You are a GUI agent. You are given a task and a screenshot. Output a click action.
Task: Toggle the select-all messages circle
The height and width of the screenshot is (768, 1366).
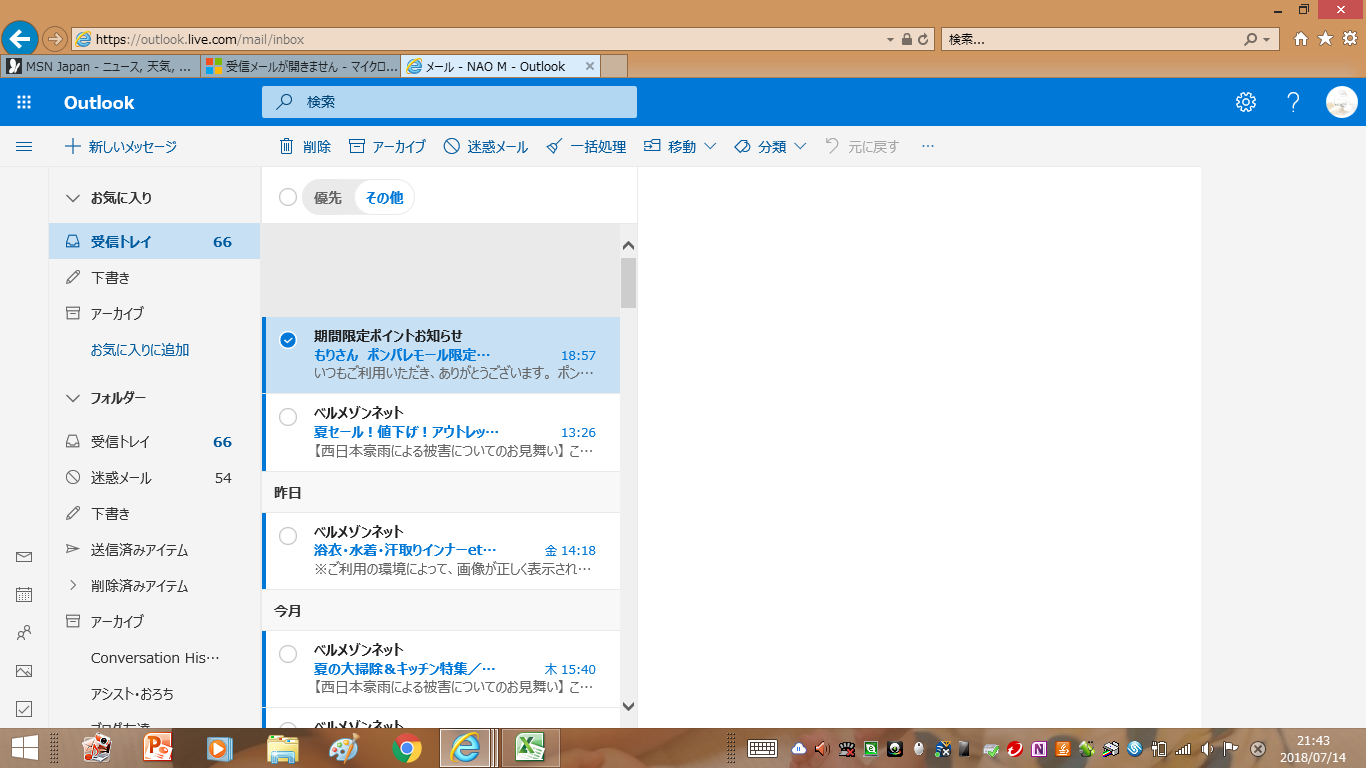click(x=288, y=197)
